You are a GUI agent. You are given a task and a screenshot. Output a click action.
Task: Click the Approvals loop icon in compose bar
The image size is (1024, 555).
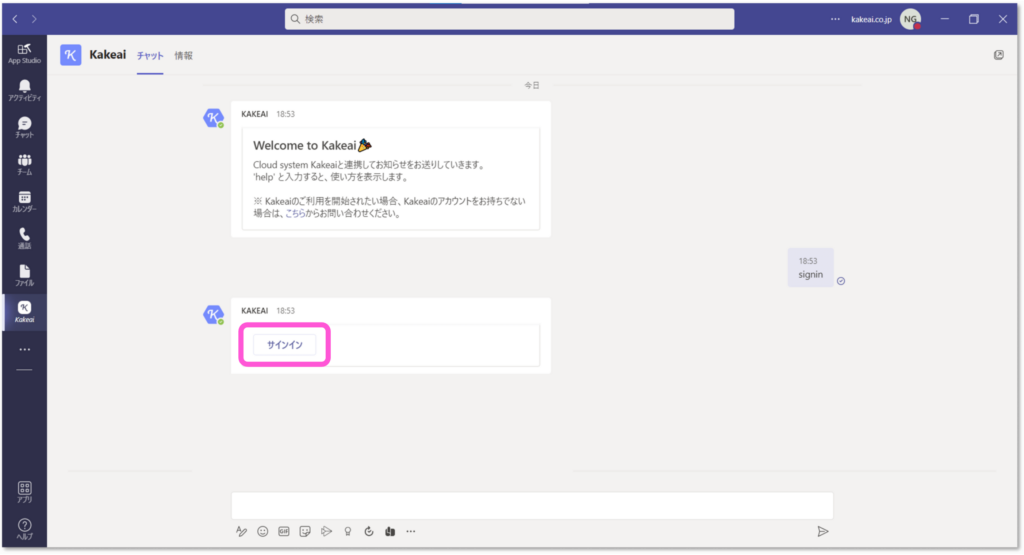click(369, 531)
